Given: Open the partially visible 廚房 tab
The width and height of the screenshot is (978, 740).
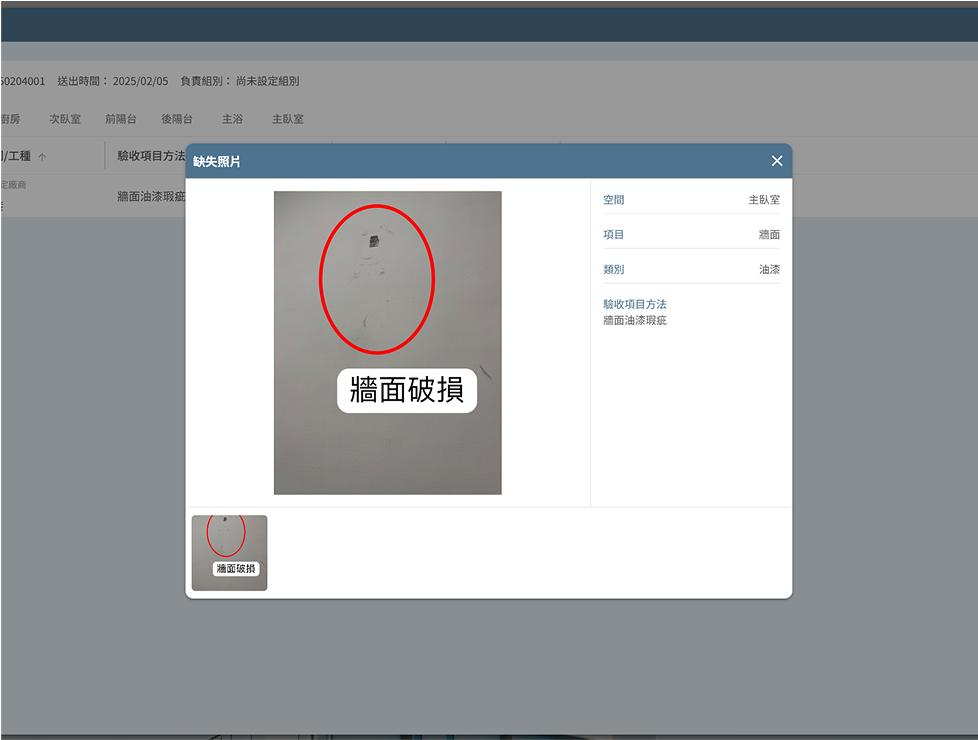Looking at the screenshot, I should pyautogui.click(x=10, y=119).
